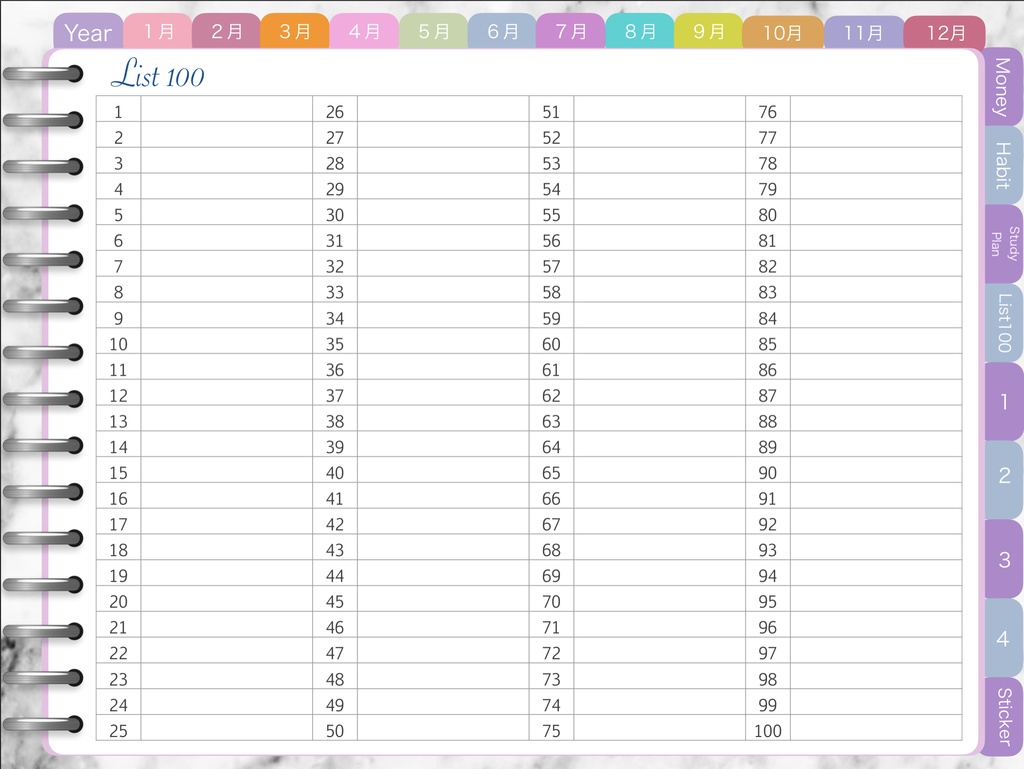Click the number 33 label

click(x=335, y=292)
